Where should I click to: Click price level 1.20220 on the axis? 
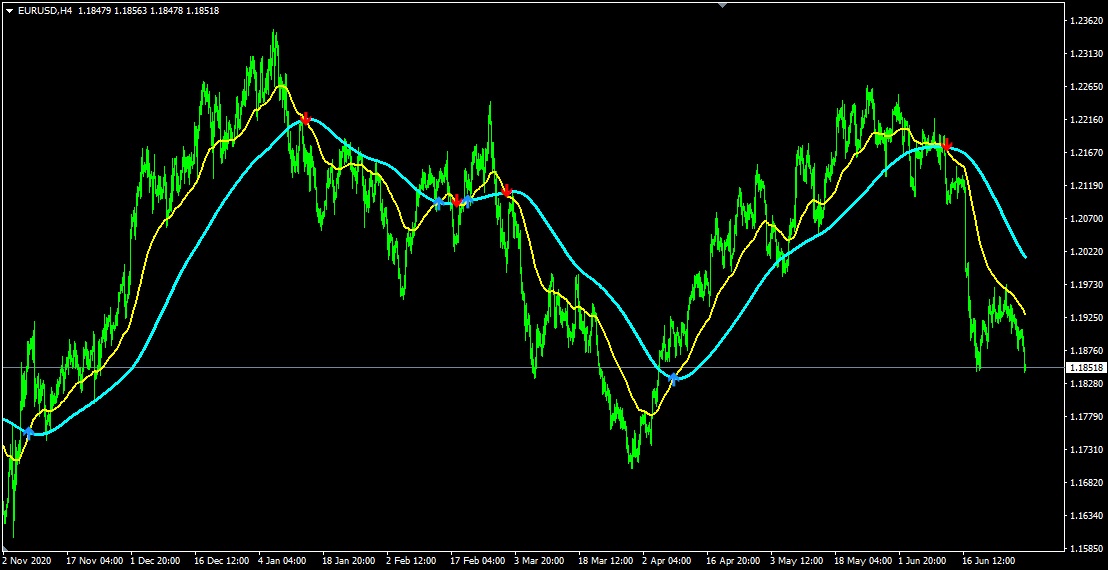pos(1088,251)
